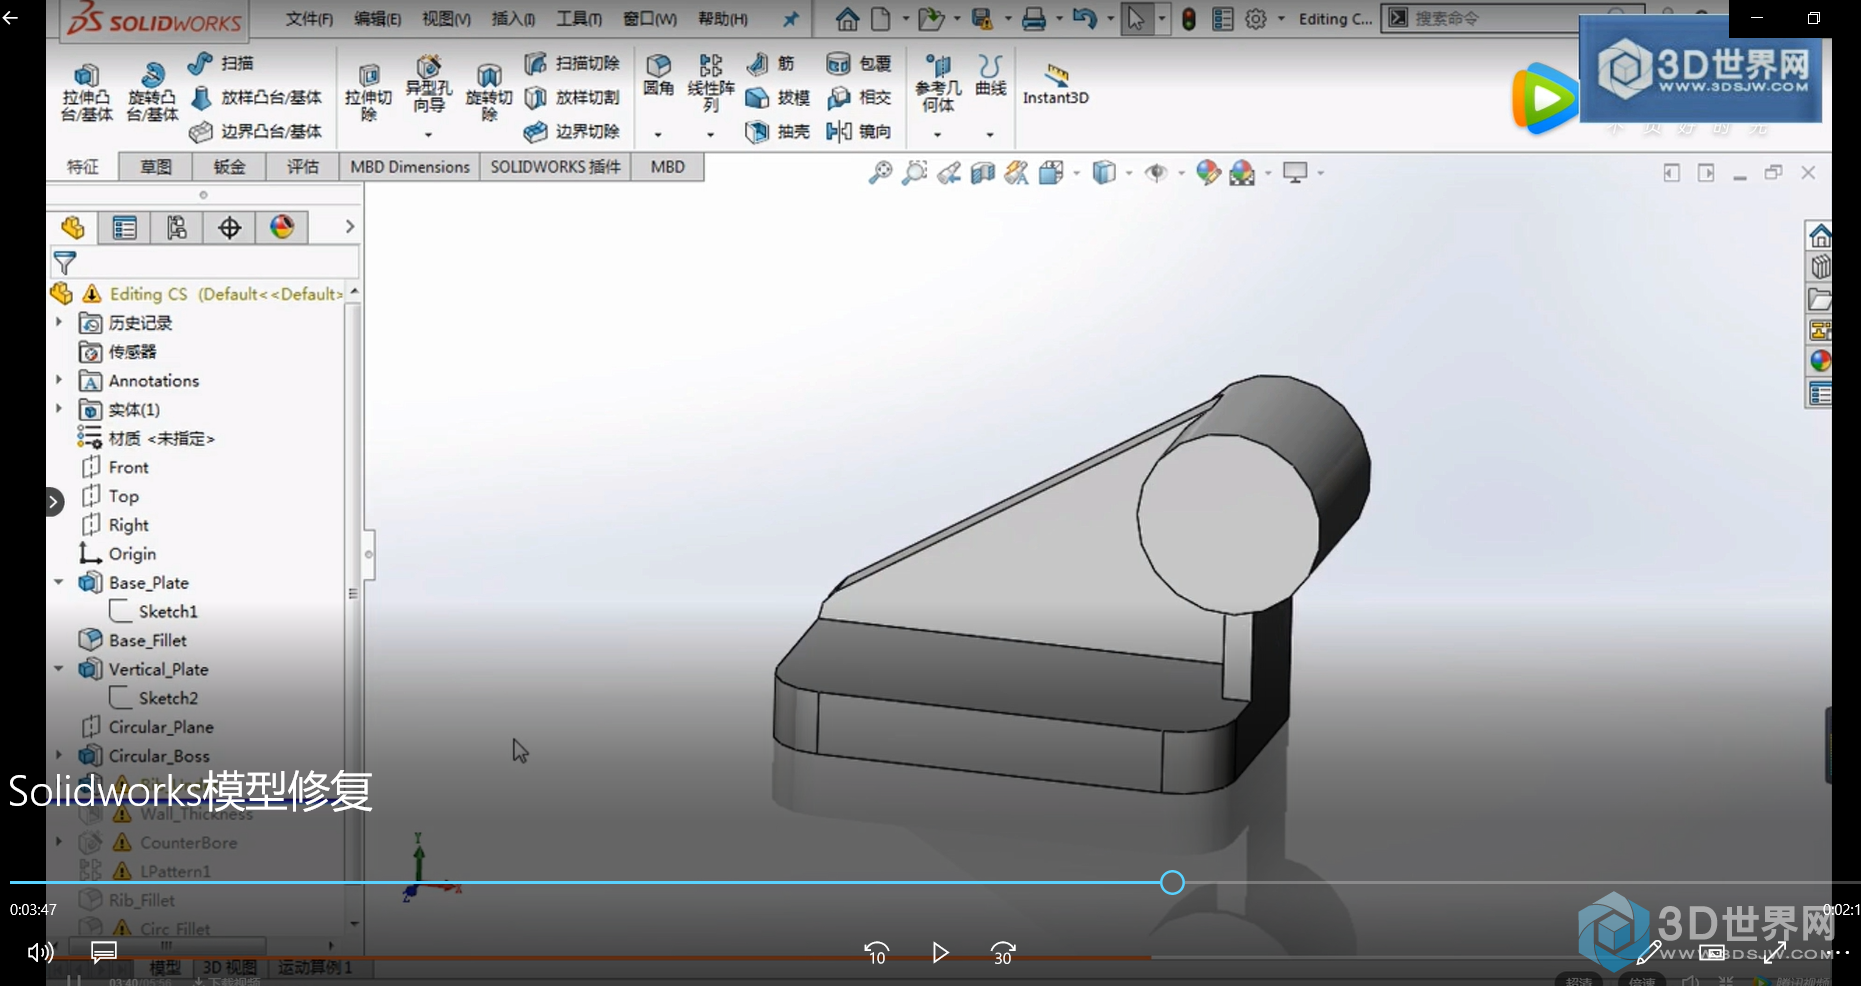
Task: Select the Wrap (包覆) tool
Action: (x=858, y=64)
